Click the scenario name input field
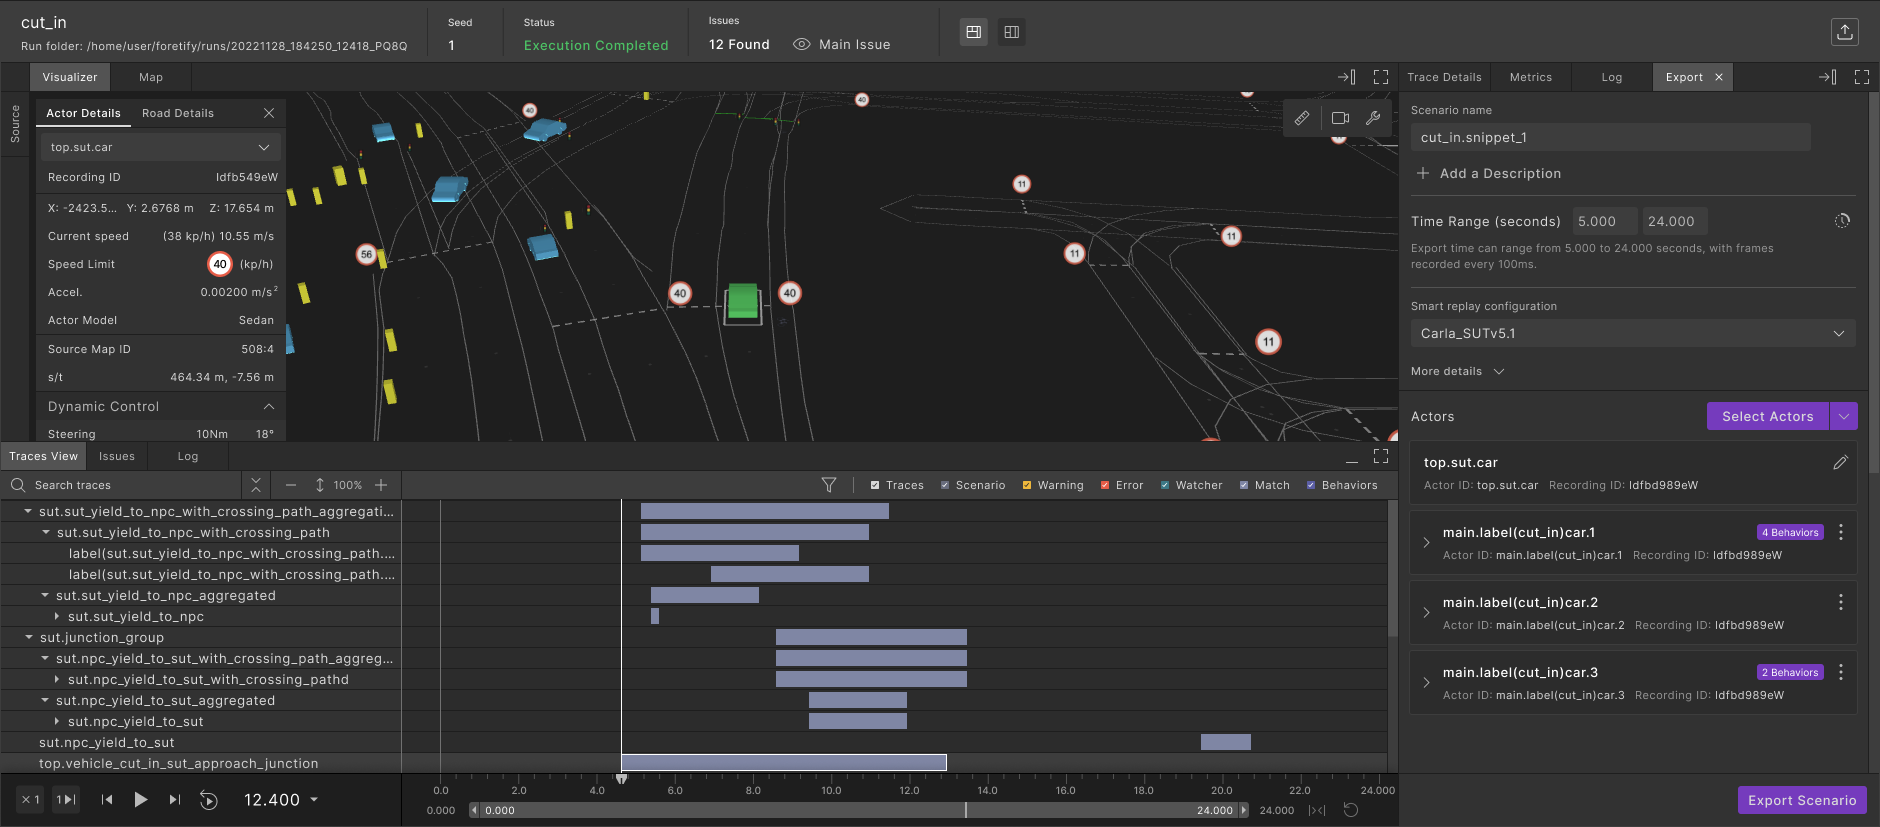This screenshot has width=1880, height=827. click(1610, 137)
